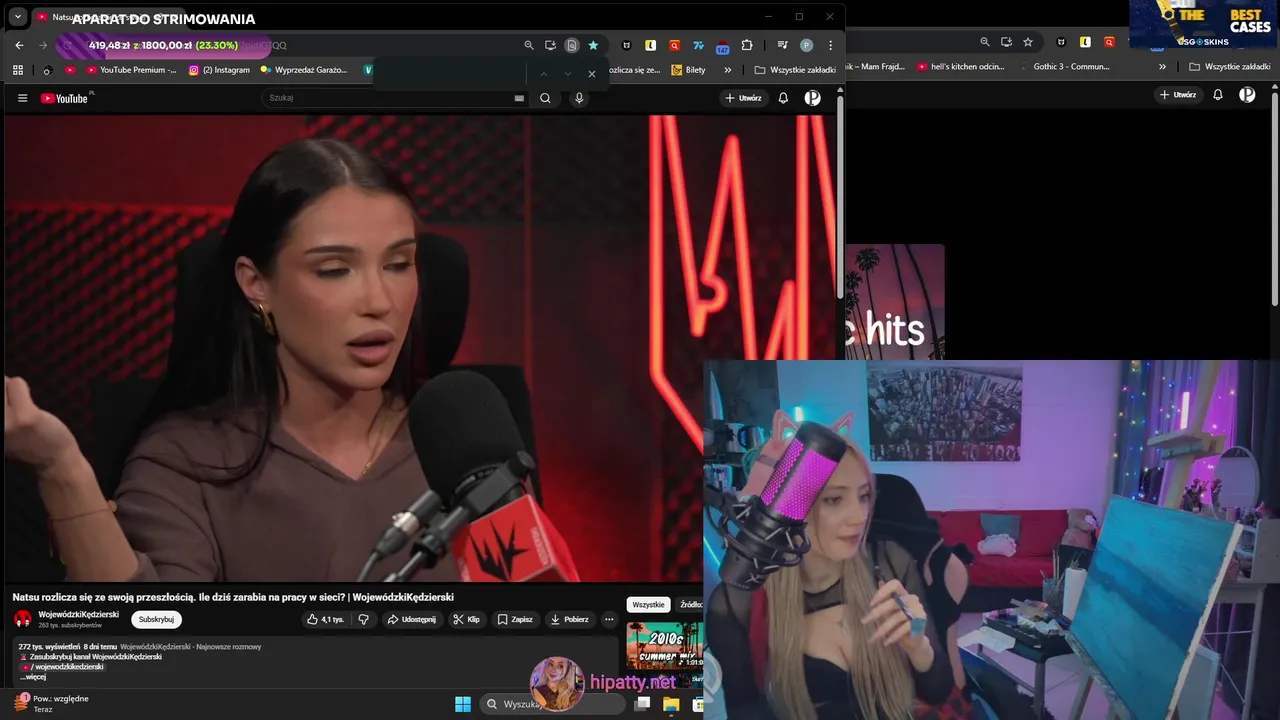Open the Utwórz create button in back window
This screenshot has height=720, width=1280.
(x=1178, y=95)
